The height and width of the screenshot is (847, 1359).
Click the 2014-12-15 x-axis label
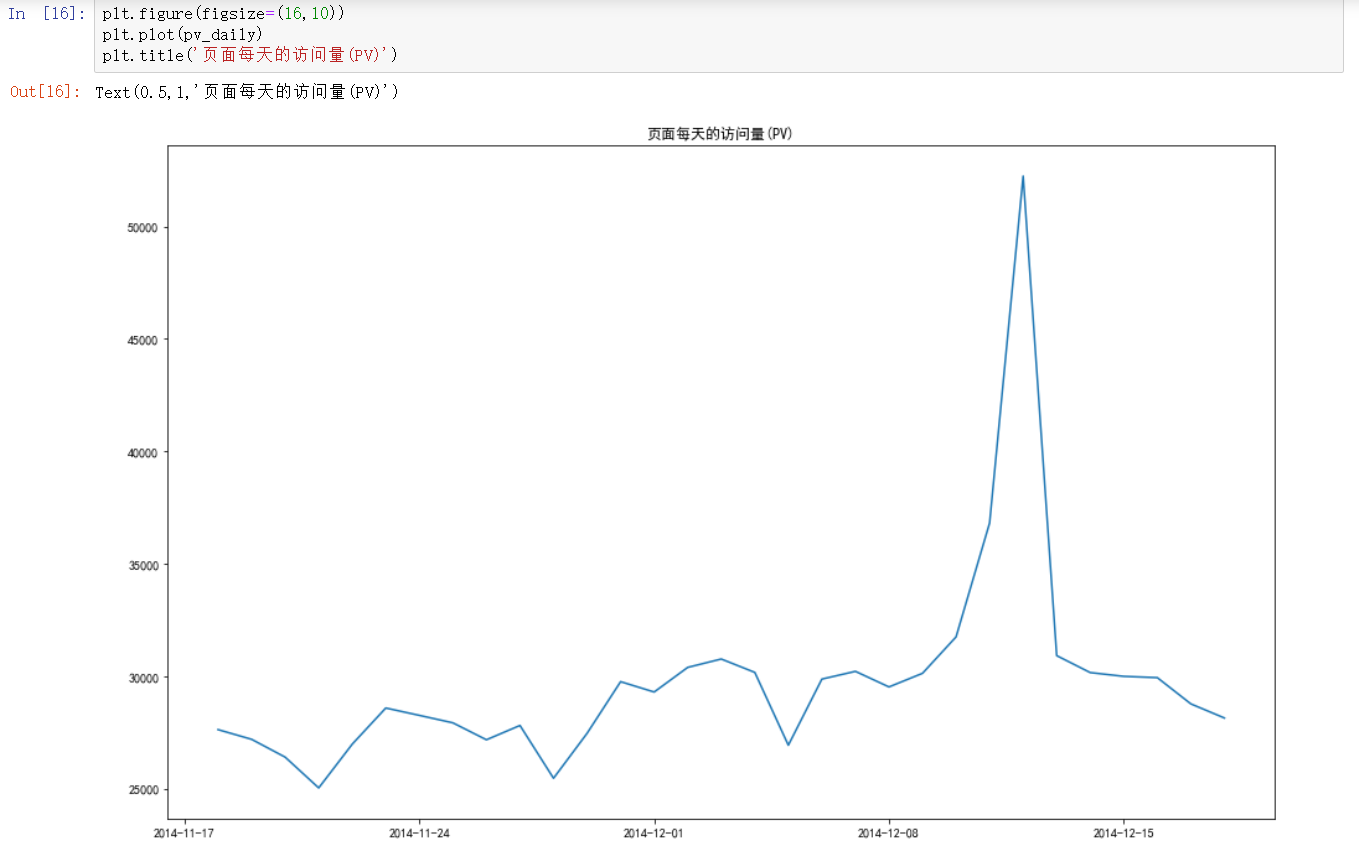point(1125,831)
